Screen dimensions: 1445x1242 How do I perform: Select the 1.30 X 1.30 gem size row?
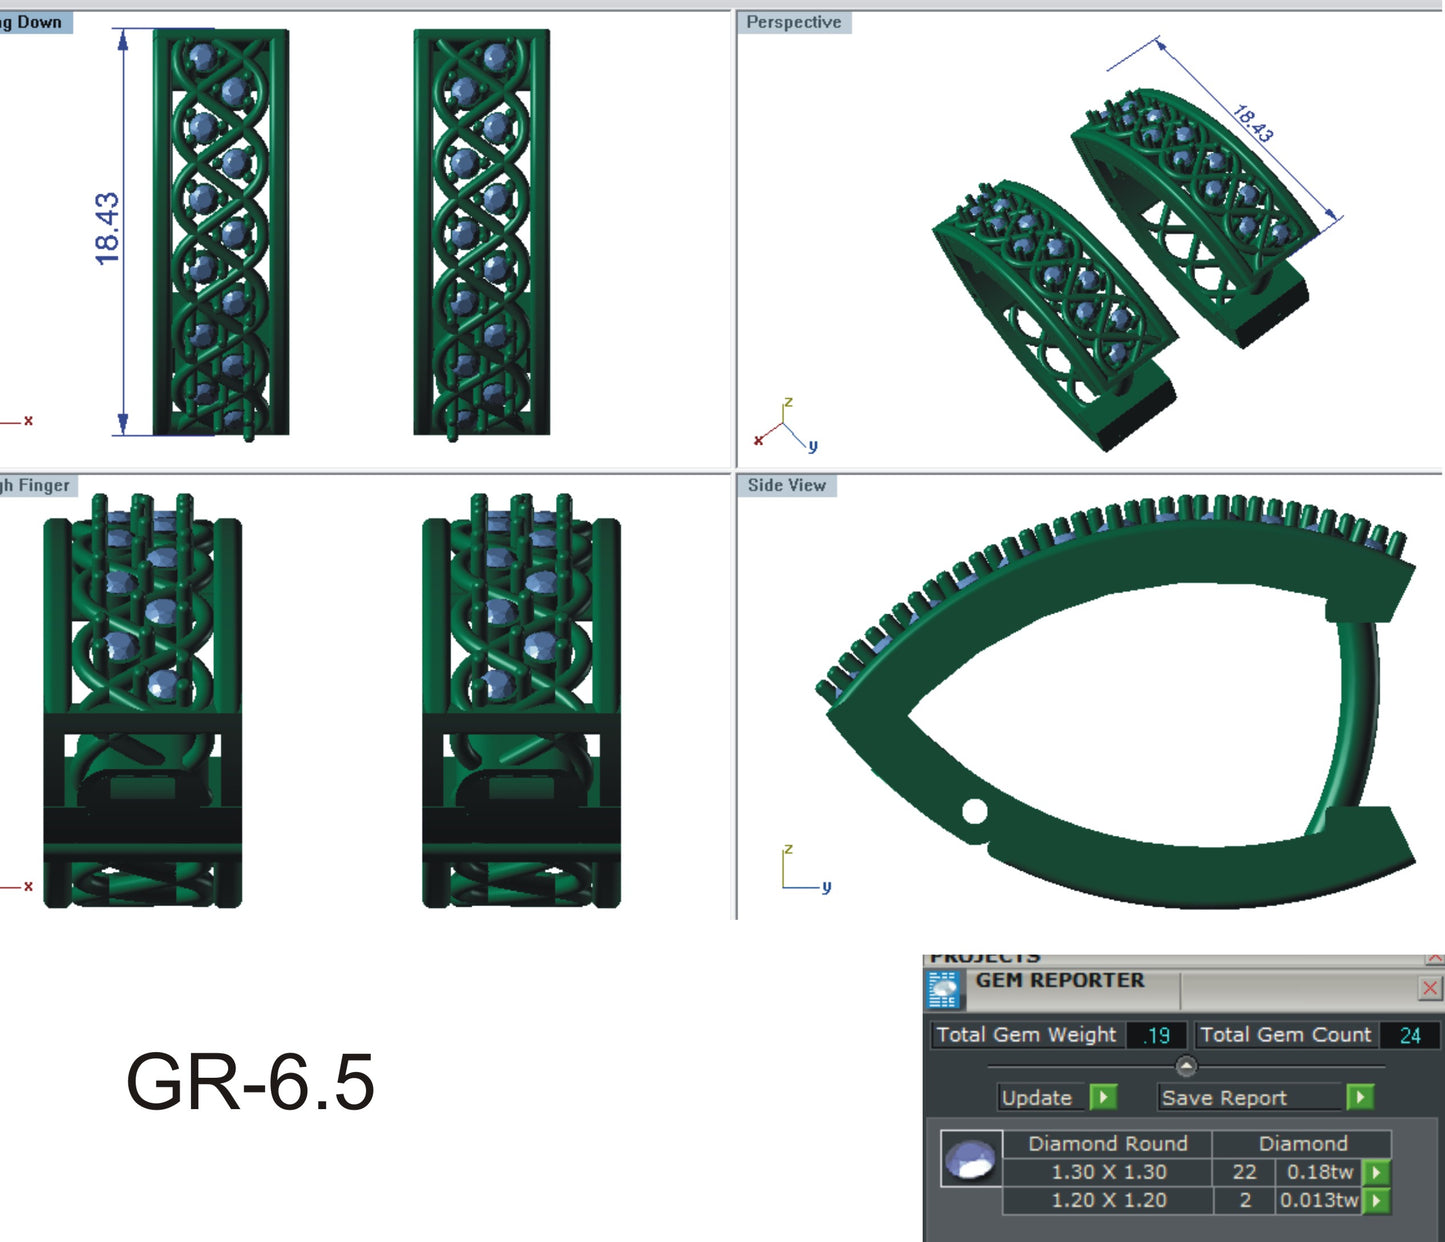[x=1108, y=1172]
